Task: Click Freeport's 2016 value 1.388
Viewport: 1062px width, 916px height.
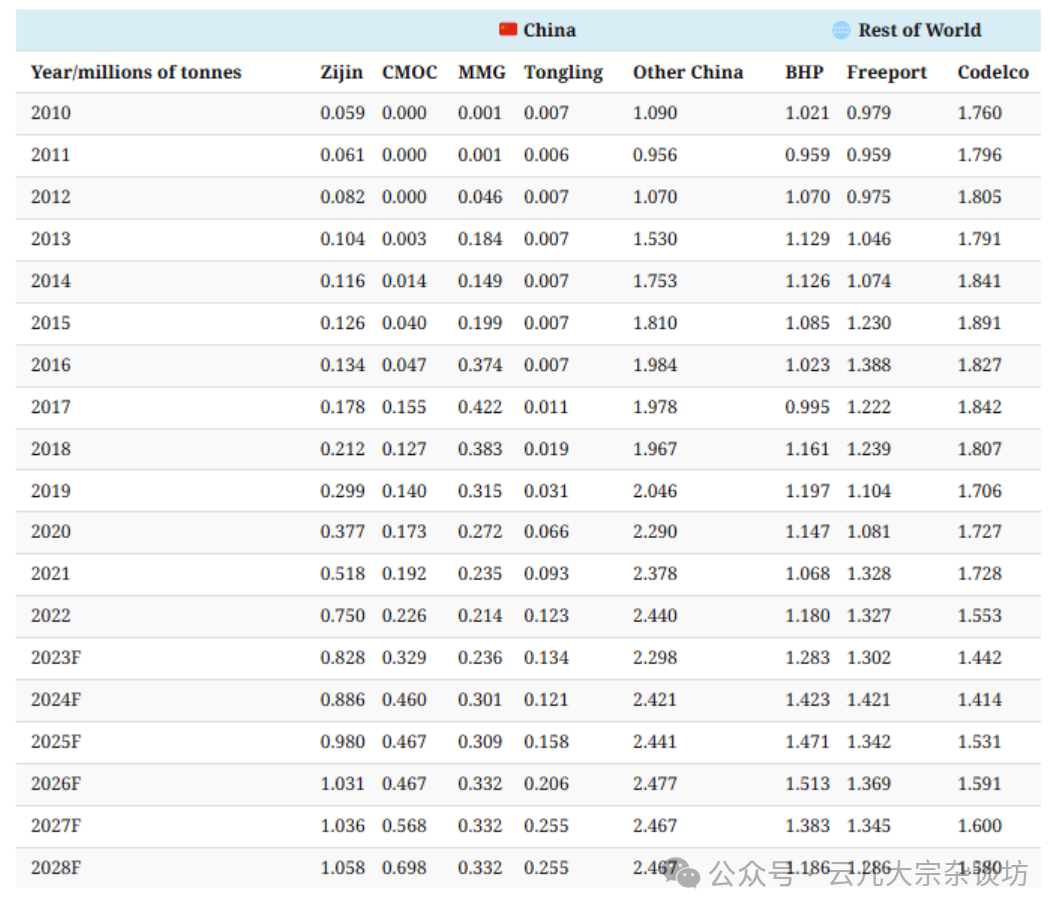Action: click(x=868, y=365)
